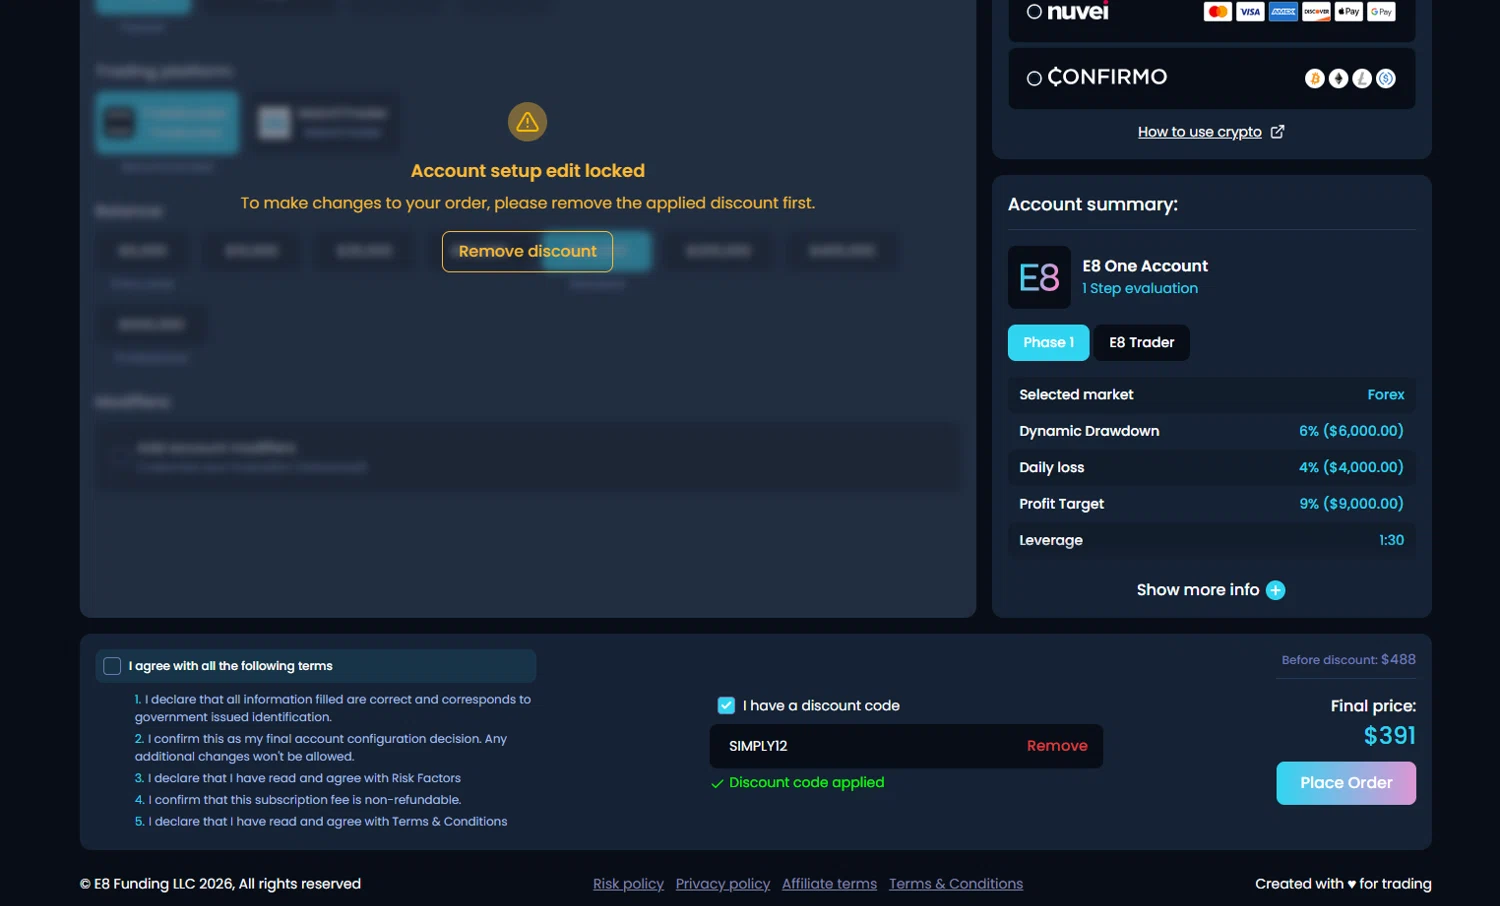Click the 'Account setup edit locked' heading

pos(527,171)
